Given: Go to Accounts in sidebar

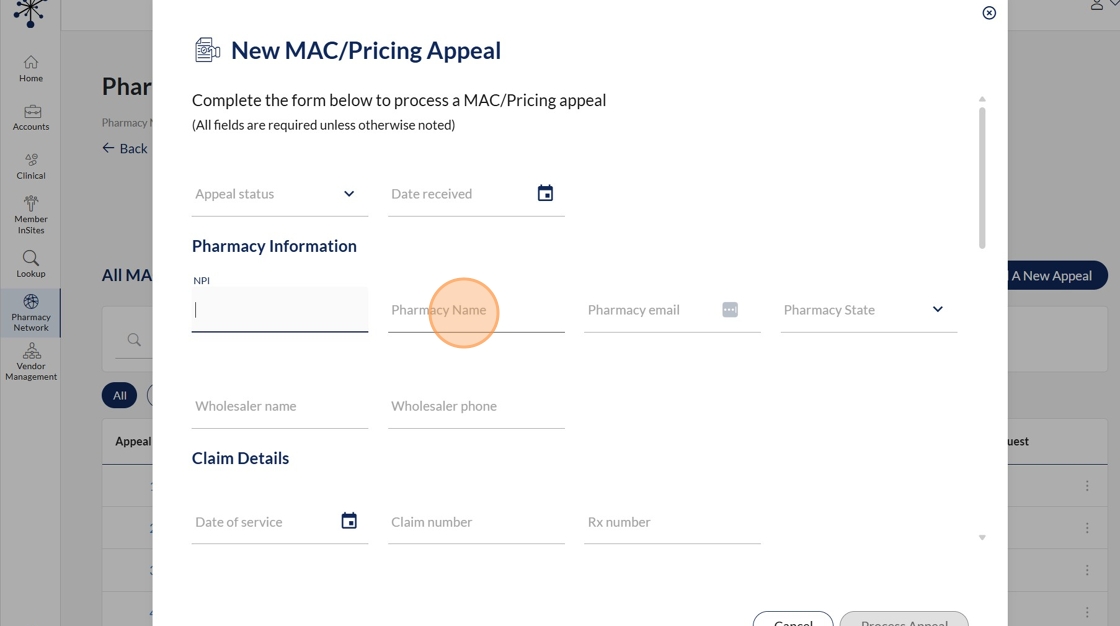Looking at the screenshot, I should click(x=31, y=117).
